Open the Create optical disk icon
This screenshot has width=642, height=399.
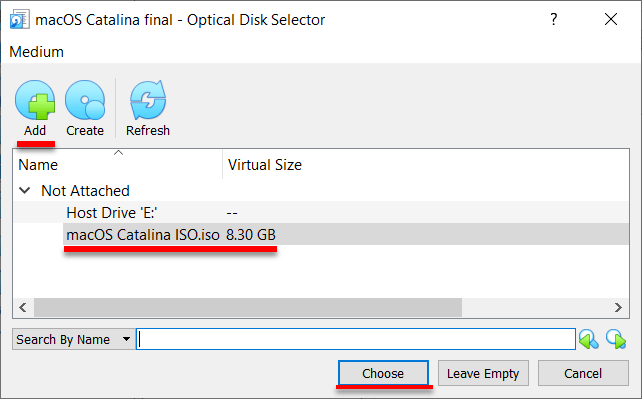(x=85, y=100)
